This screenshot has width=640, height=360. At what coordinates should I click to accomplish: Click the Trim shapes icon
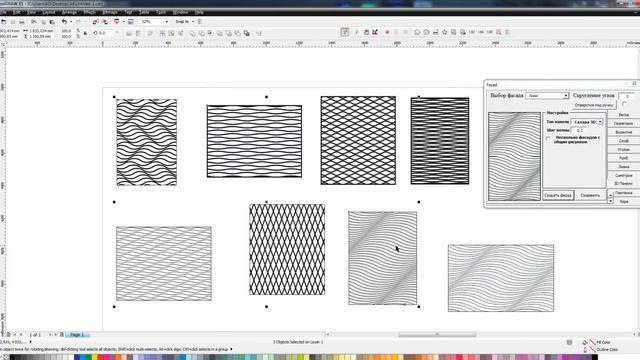pos(202,33)
